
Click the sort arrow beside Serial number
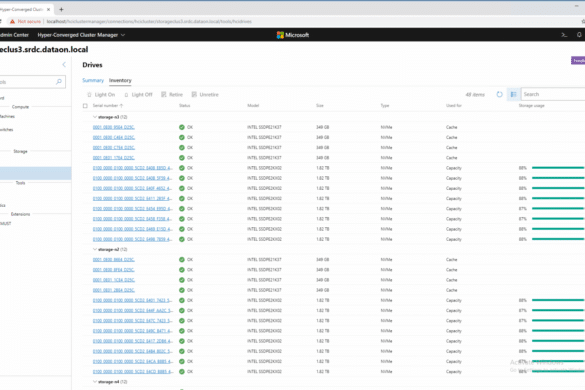[x=121, y=106]
